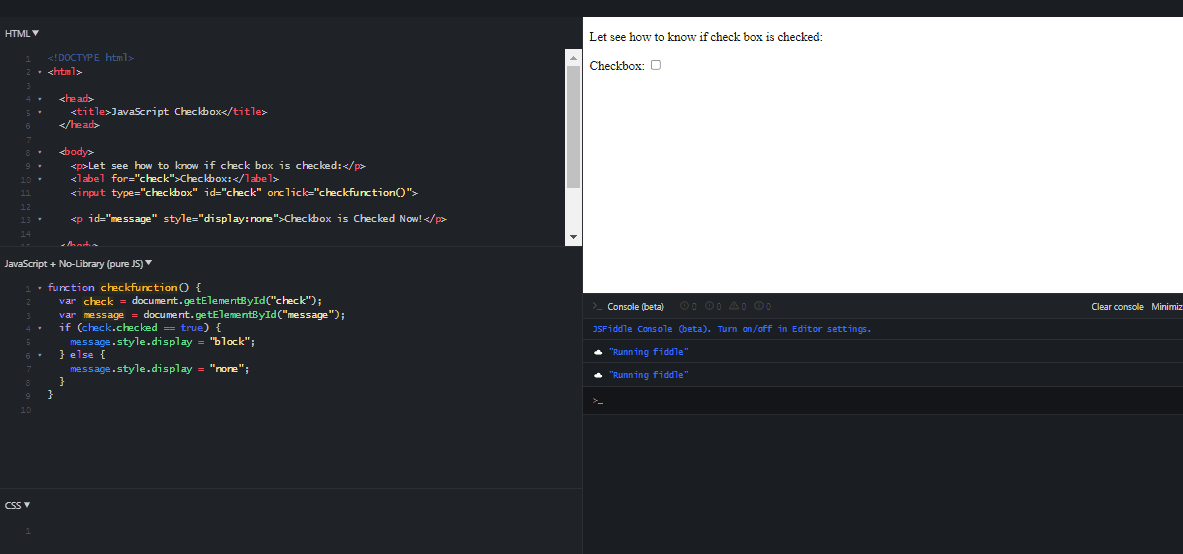Click the Clear console button
This screenshot has height=554, width=1183.
(x=1116, y=307)
